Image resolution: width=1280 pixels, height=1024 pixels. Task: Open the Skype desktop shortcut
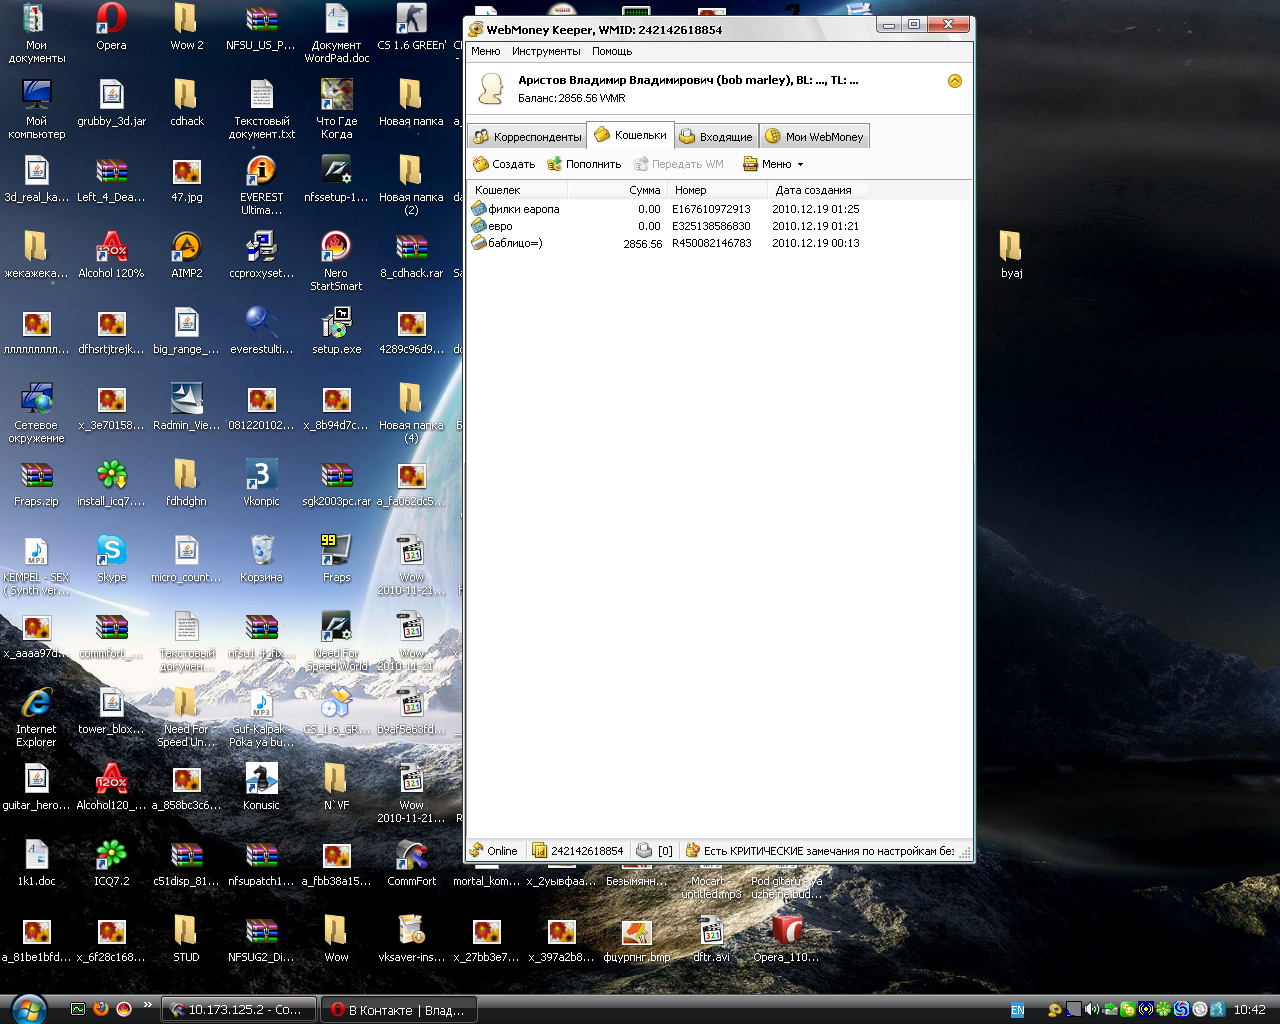tap(111, 560)
